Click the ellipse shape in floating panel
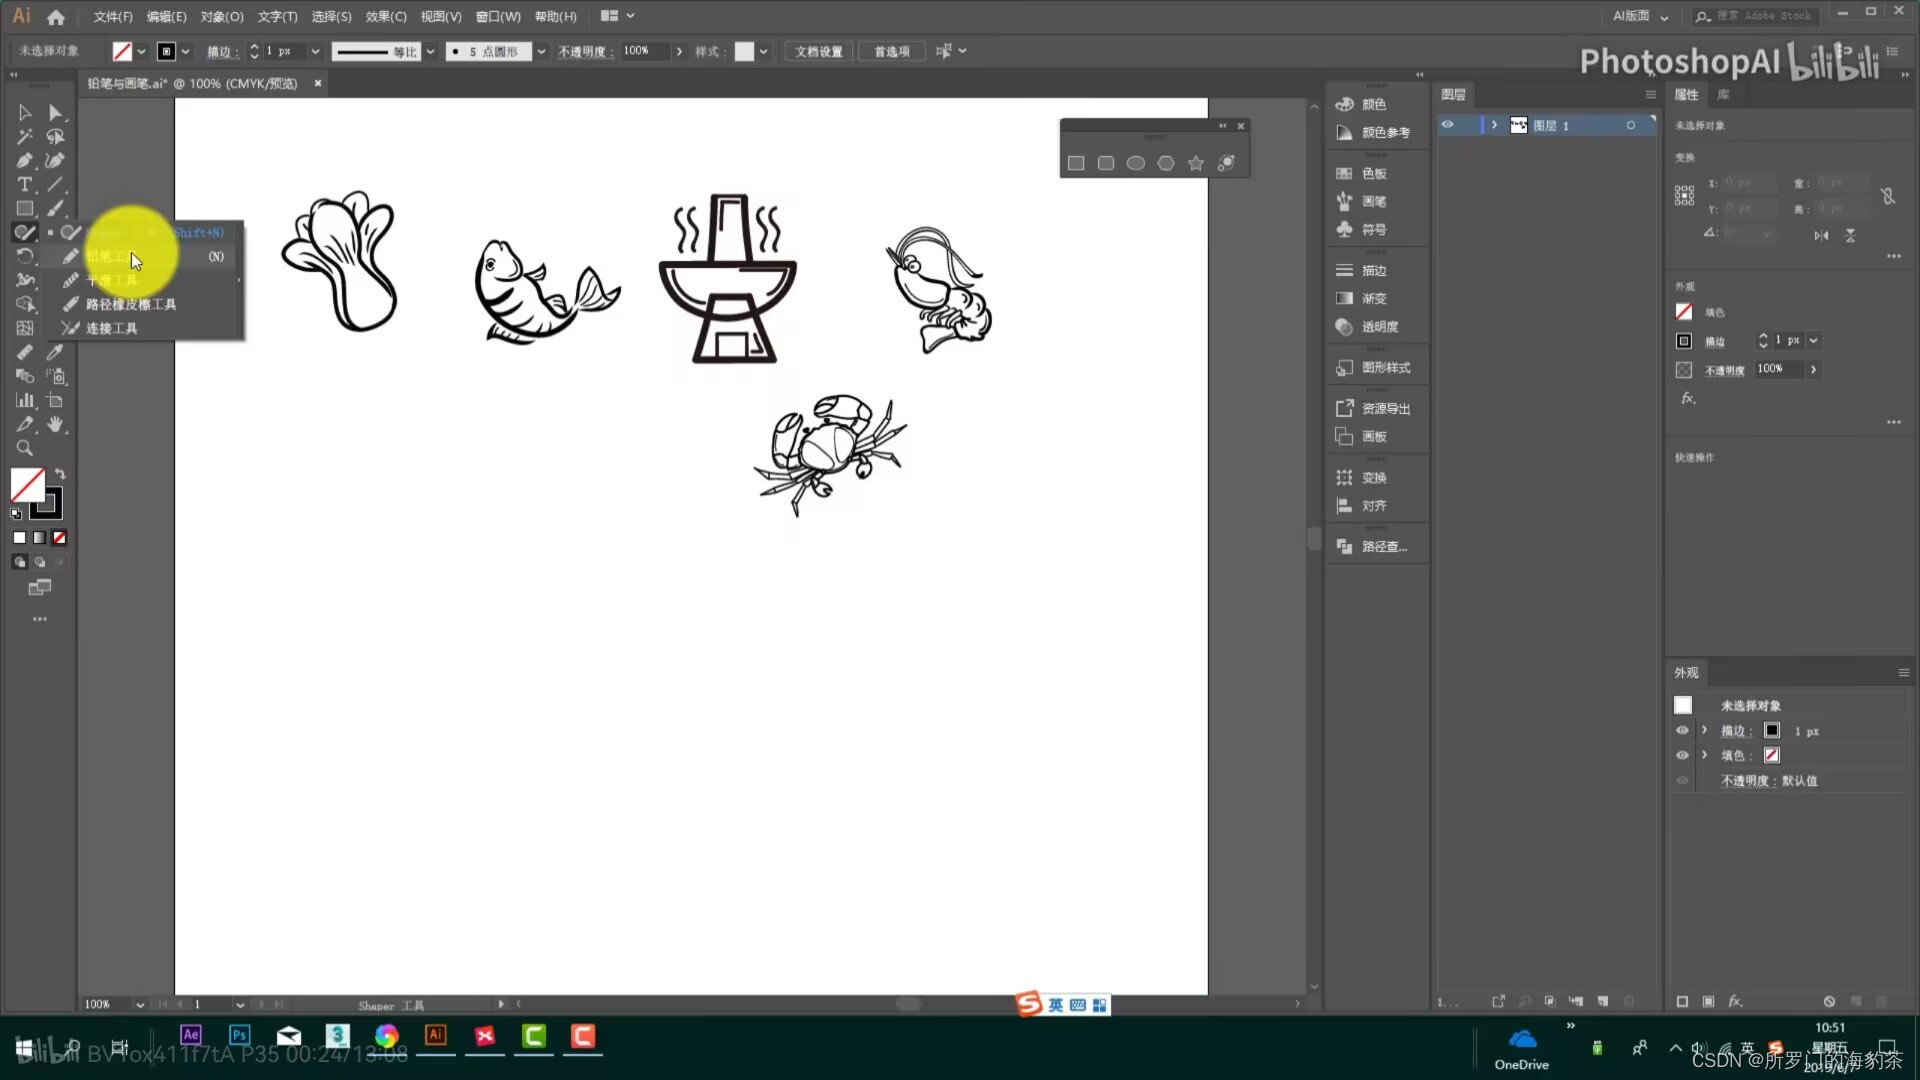Viewport: 1920px width, 1080px height. pyautogui.click(x=1136, y=163)
